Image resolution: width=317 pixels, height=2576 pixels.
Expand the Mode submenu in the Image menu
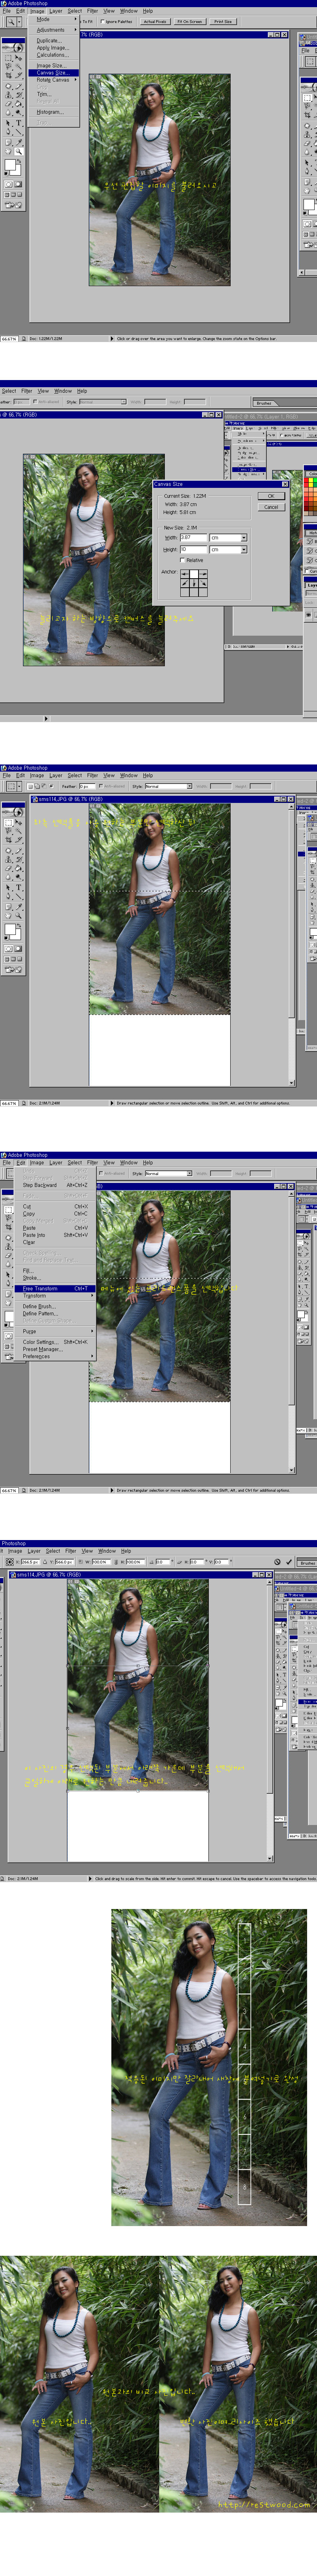pos(54,19)
